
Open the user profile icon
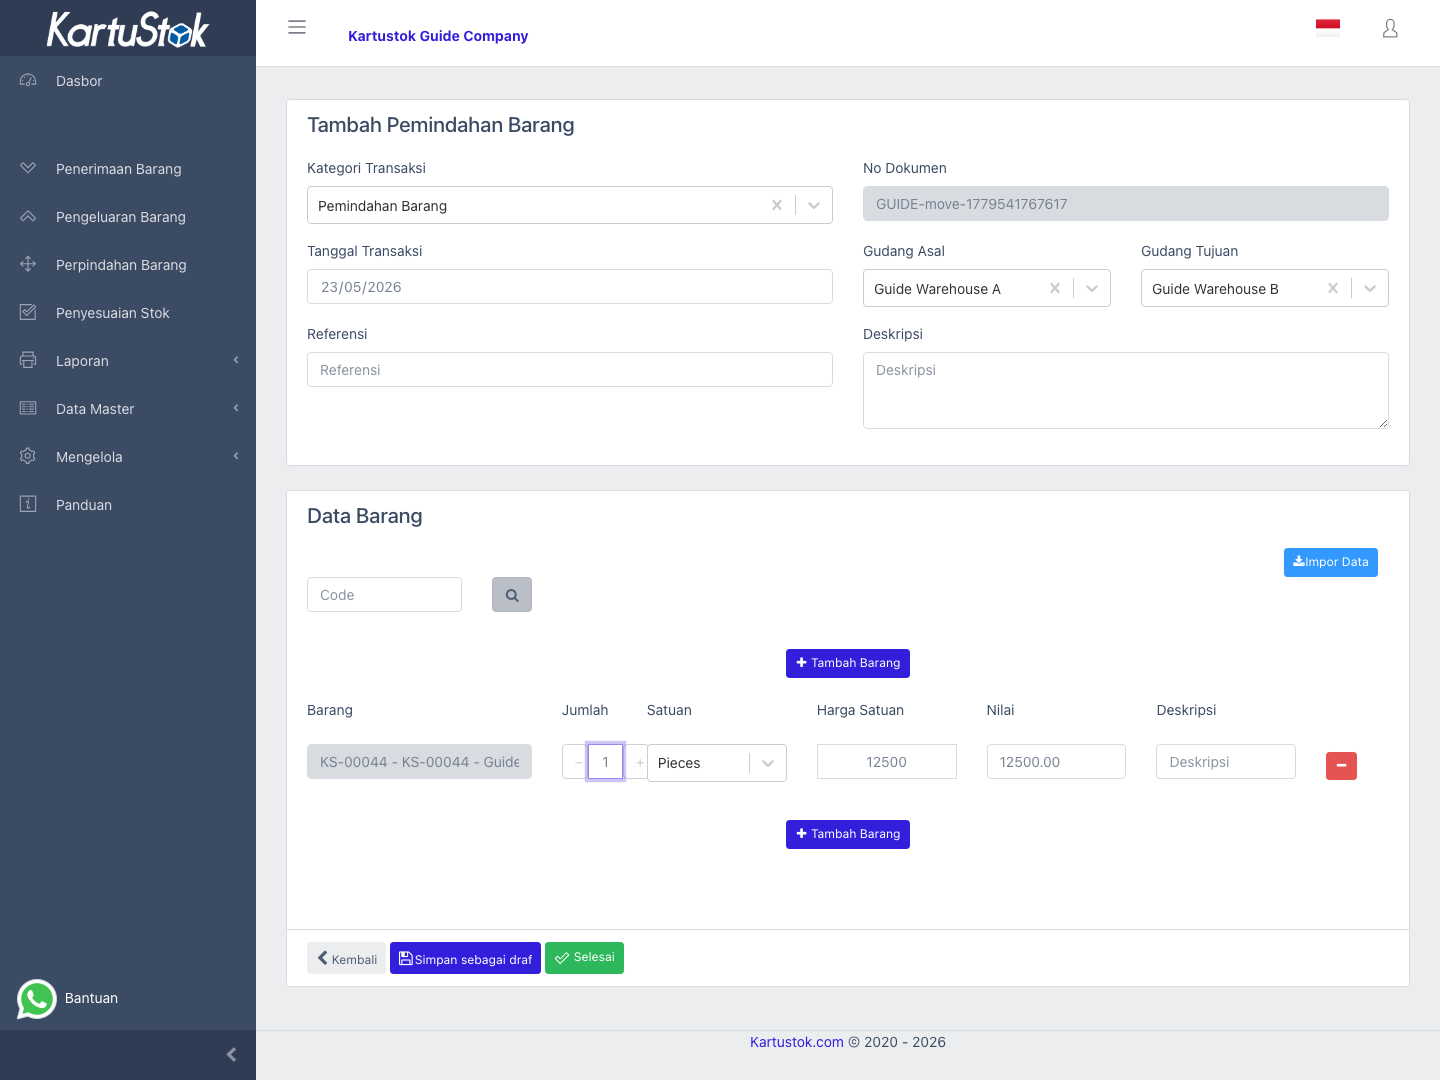coord(1390,28)
